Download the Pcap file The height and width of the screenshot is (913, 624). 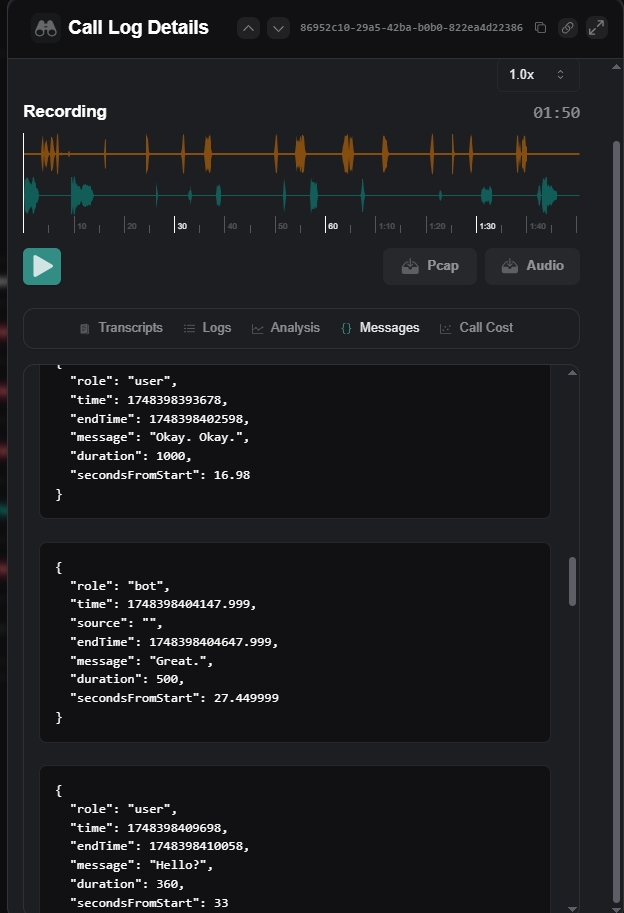(430, 266)
